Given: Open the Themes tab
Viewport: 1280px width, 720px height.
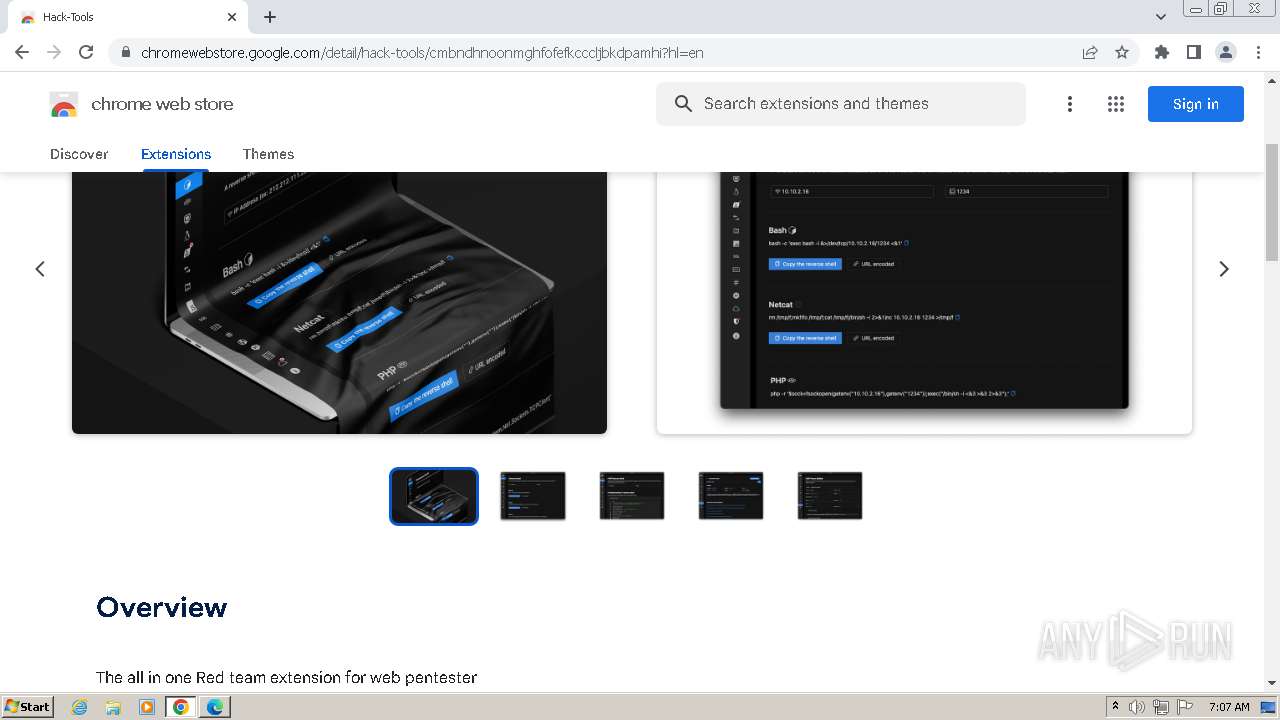Looking at the screenshot, I should (268, 154).
